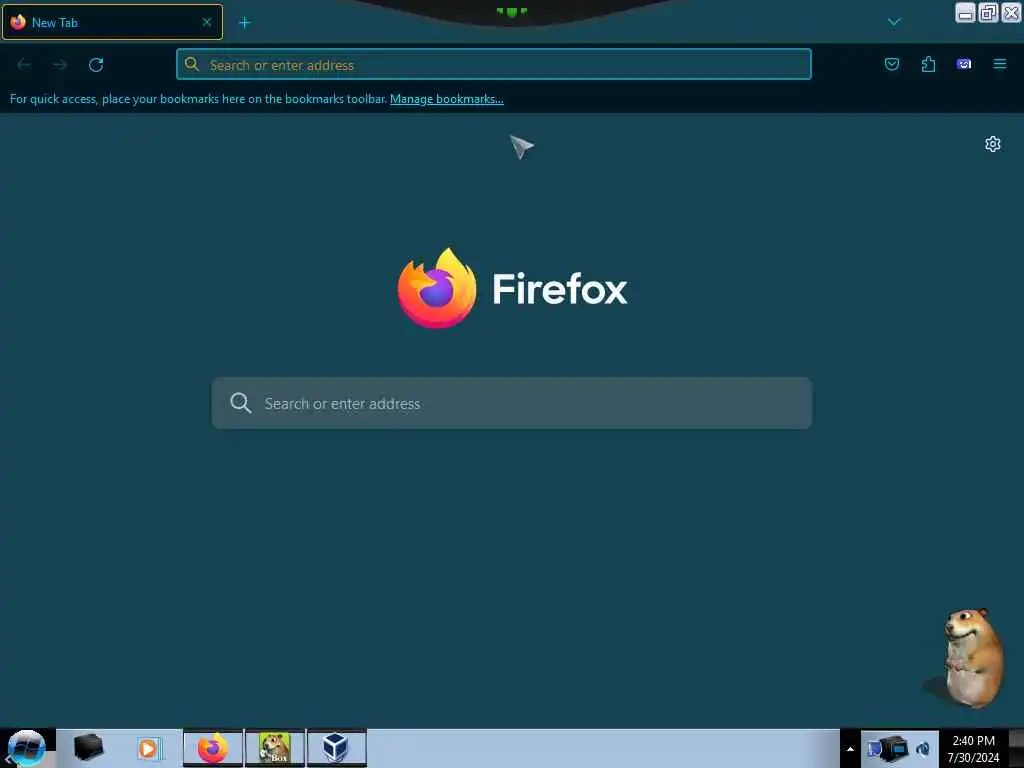Switch to Firefox in the taskbar
The height and width of the screenshot is (768, 1024).
(213, 748)
